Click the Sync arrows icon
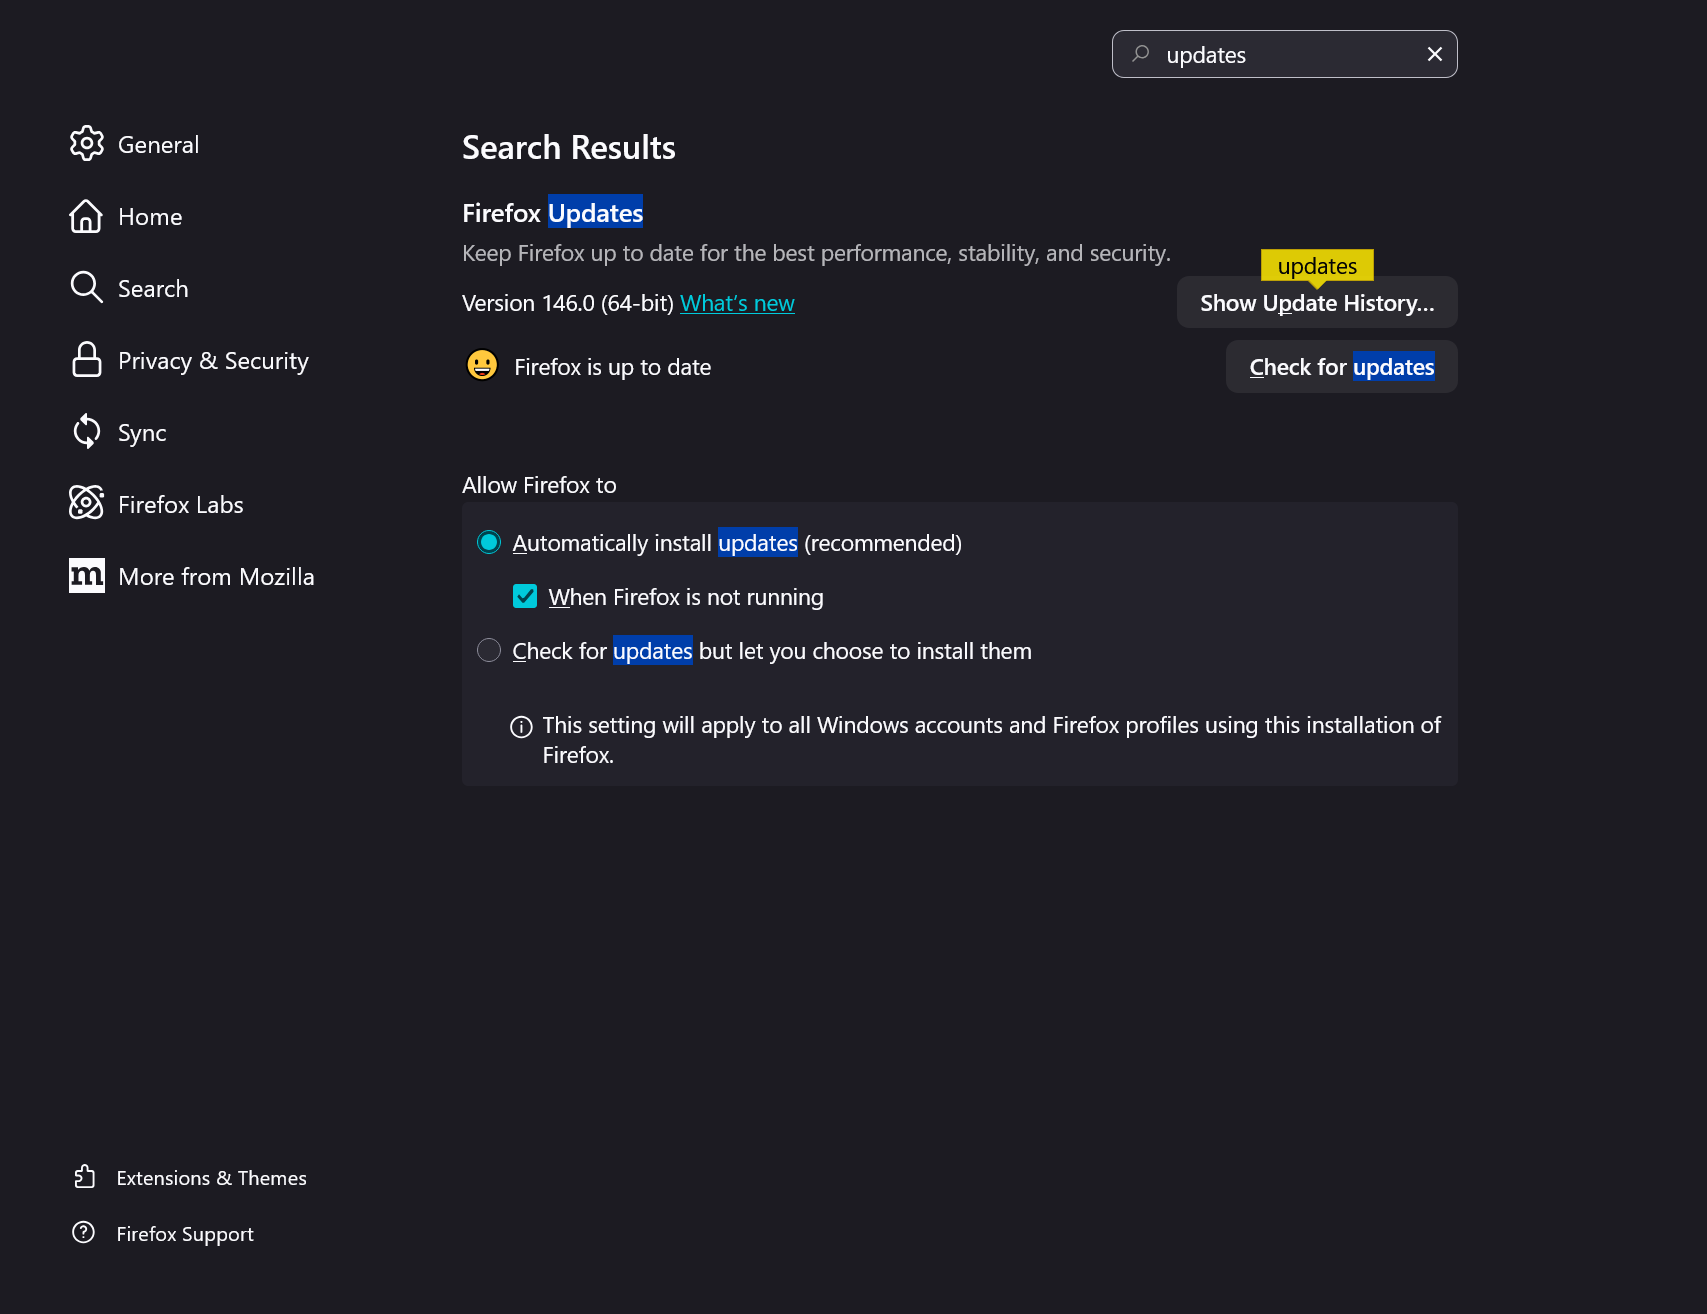The height and width of the screenshot is (1314, 1707). [87, 432]
